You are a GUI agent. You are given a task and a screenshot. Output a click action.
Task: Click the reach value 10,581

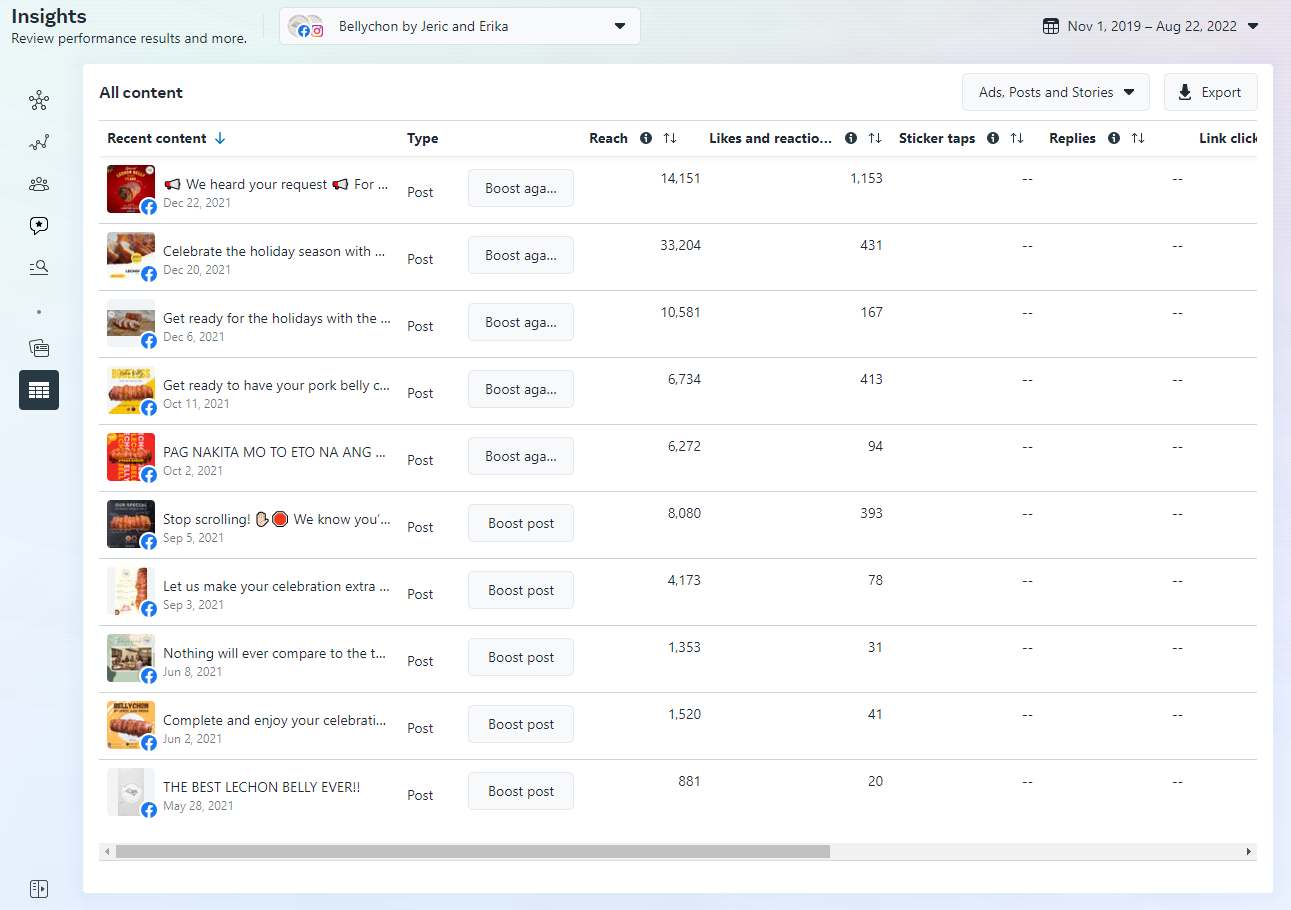(681, 312)
